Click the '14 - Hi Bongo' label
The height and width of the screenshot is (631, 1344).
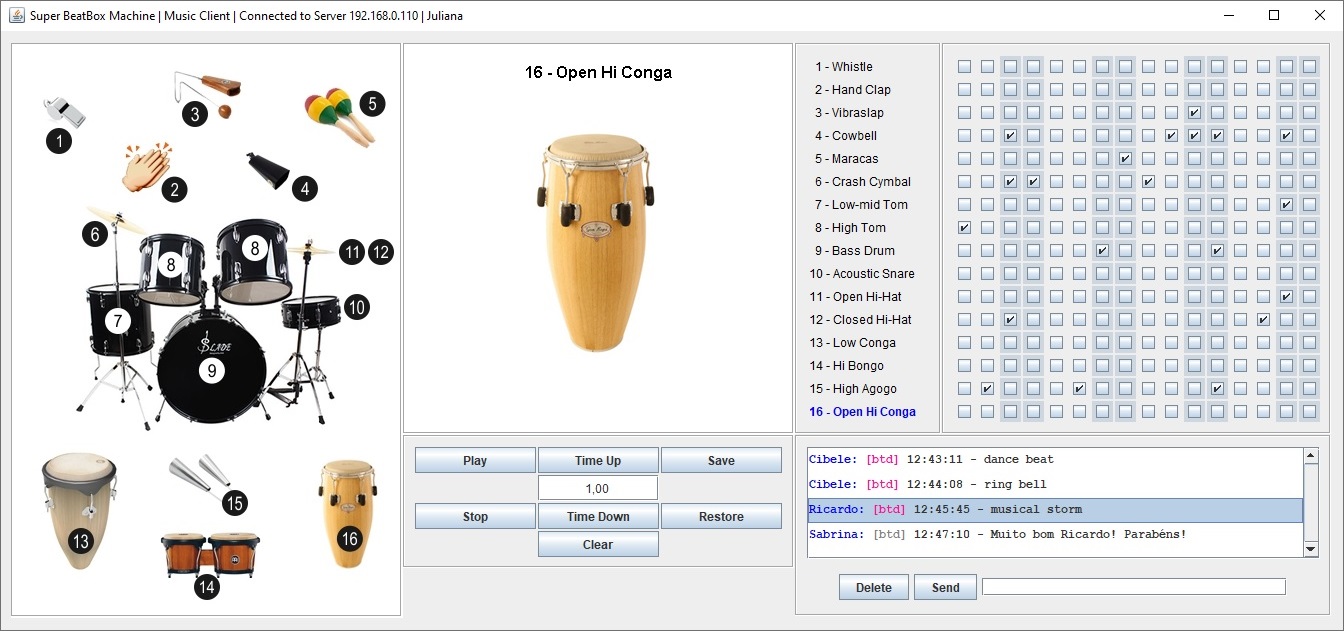click(847, 366)
